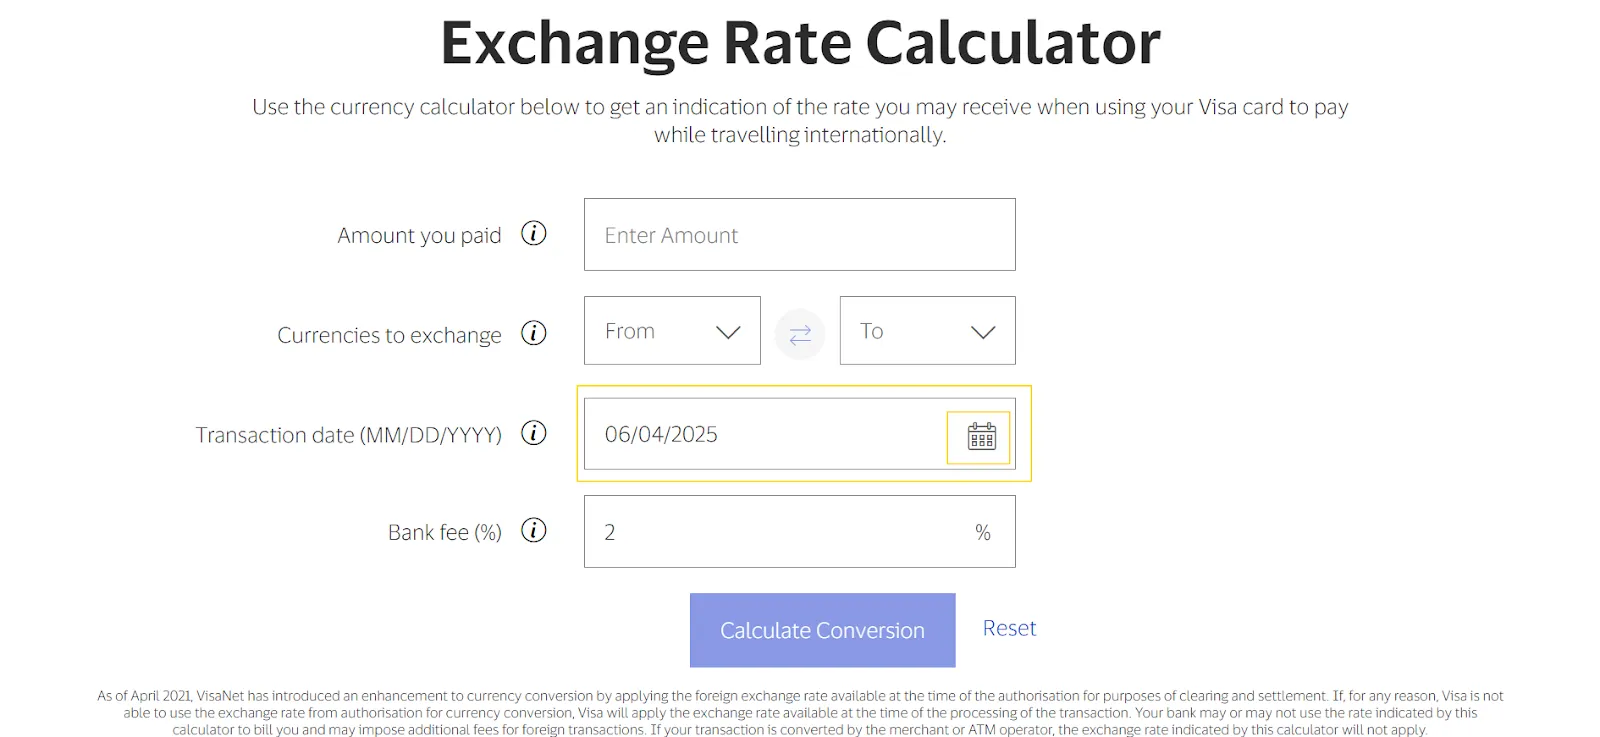Click the Reset link

1009,628
